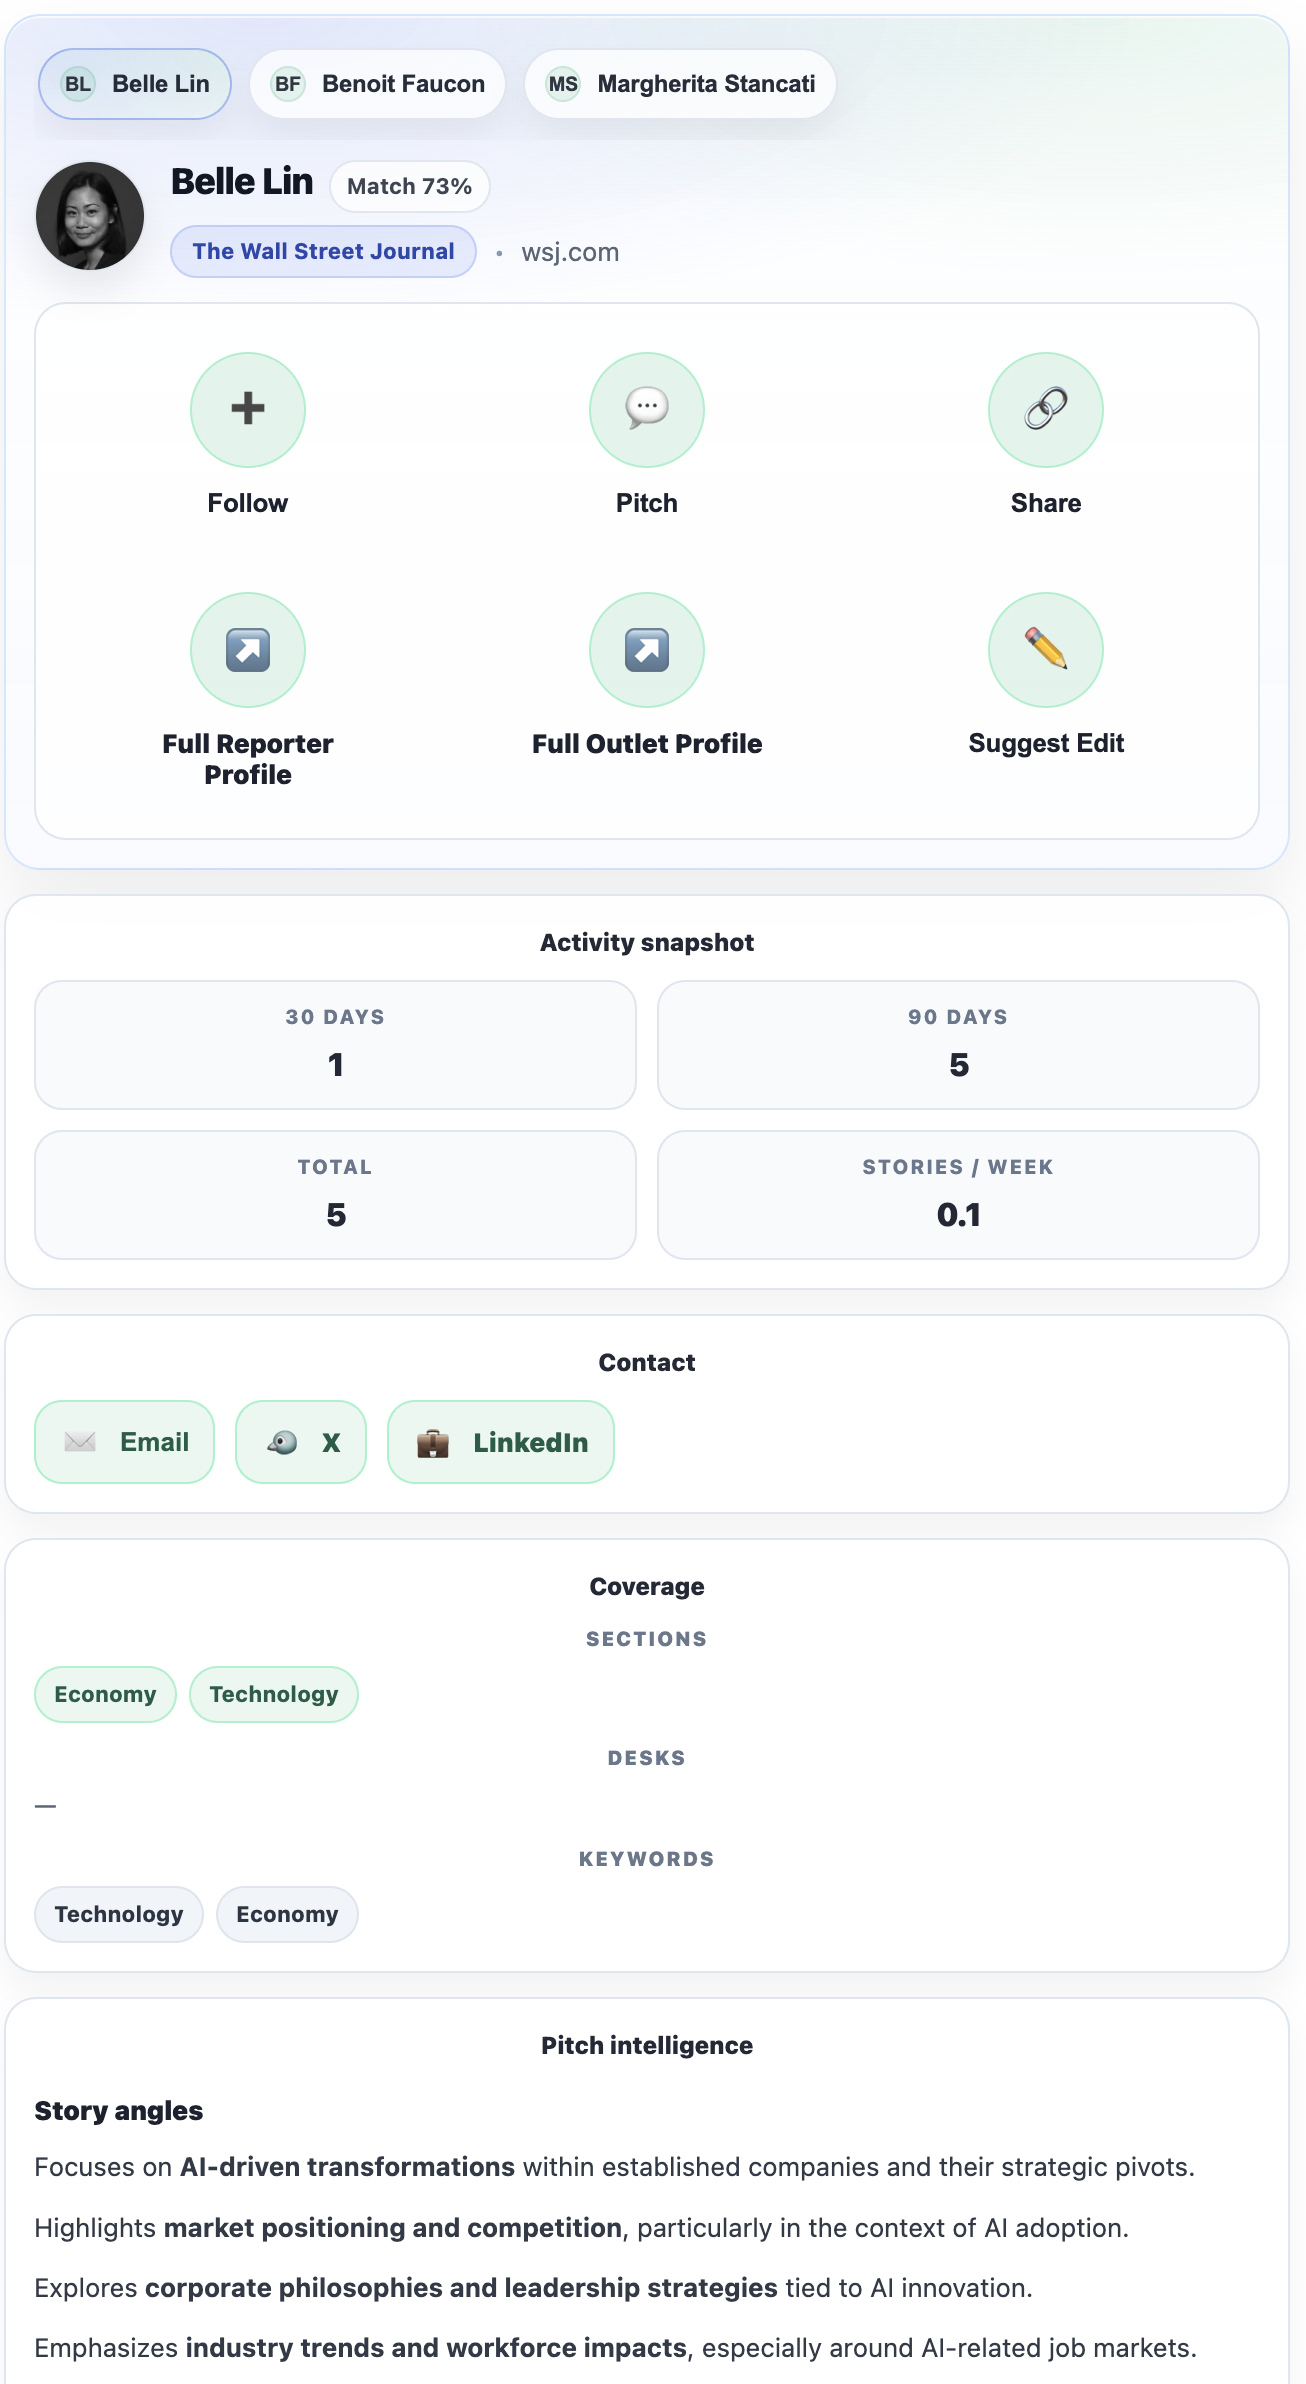Image resolution: width=1306 pixels, height=2384 pixels.
Task: Click the Match 73% badge
Action: click(x=409, y=186)
